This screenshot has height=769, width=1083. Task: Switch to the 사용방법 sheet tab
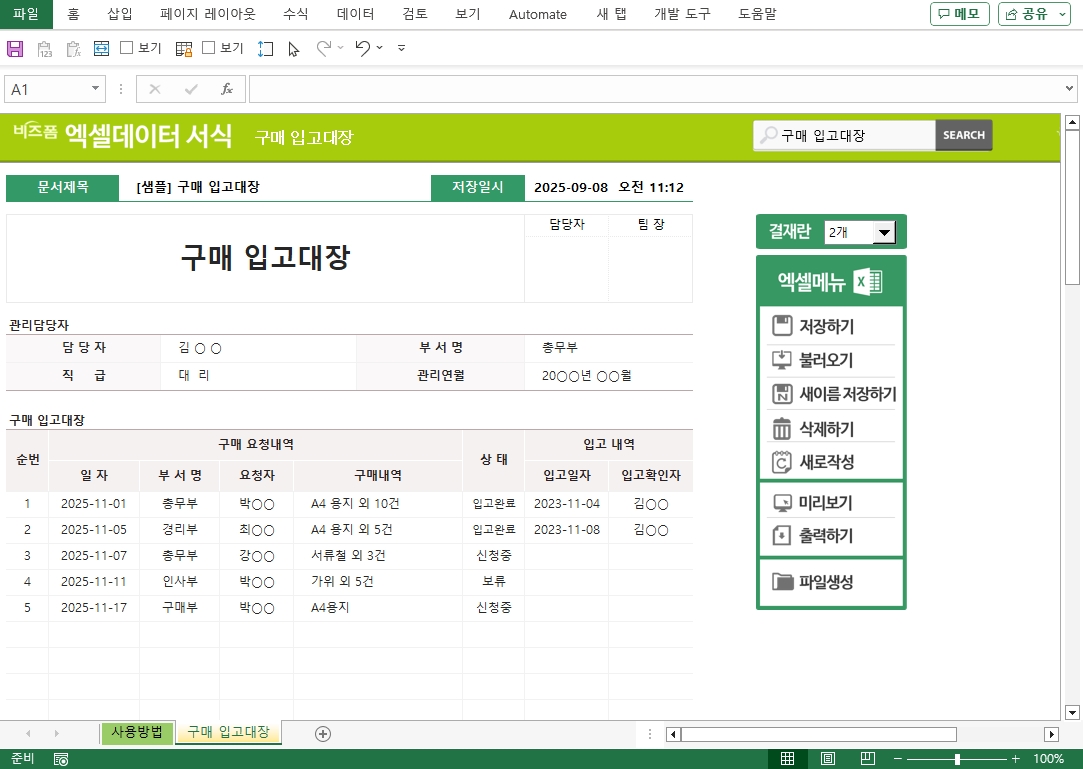click(x=137, y=732)
